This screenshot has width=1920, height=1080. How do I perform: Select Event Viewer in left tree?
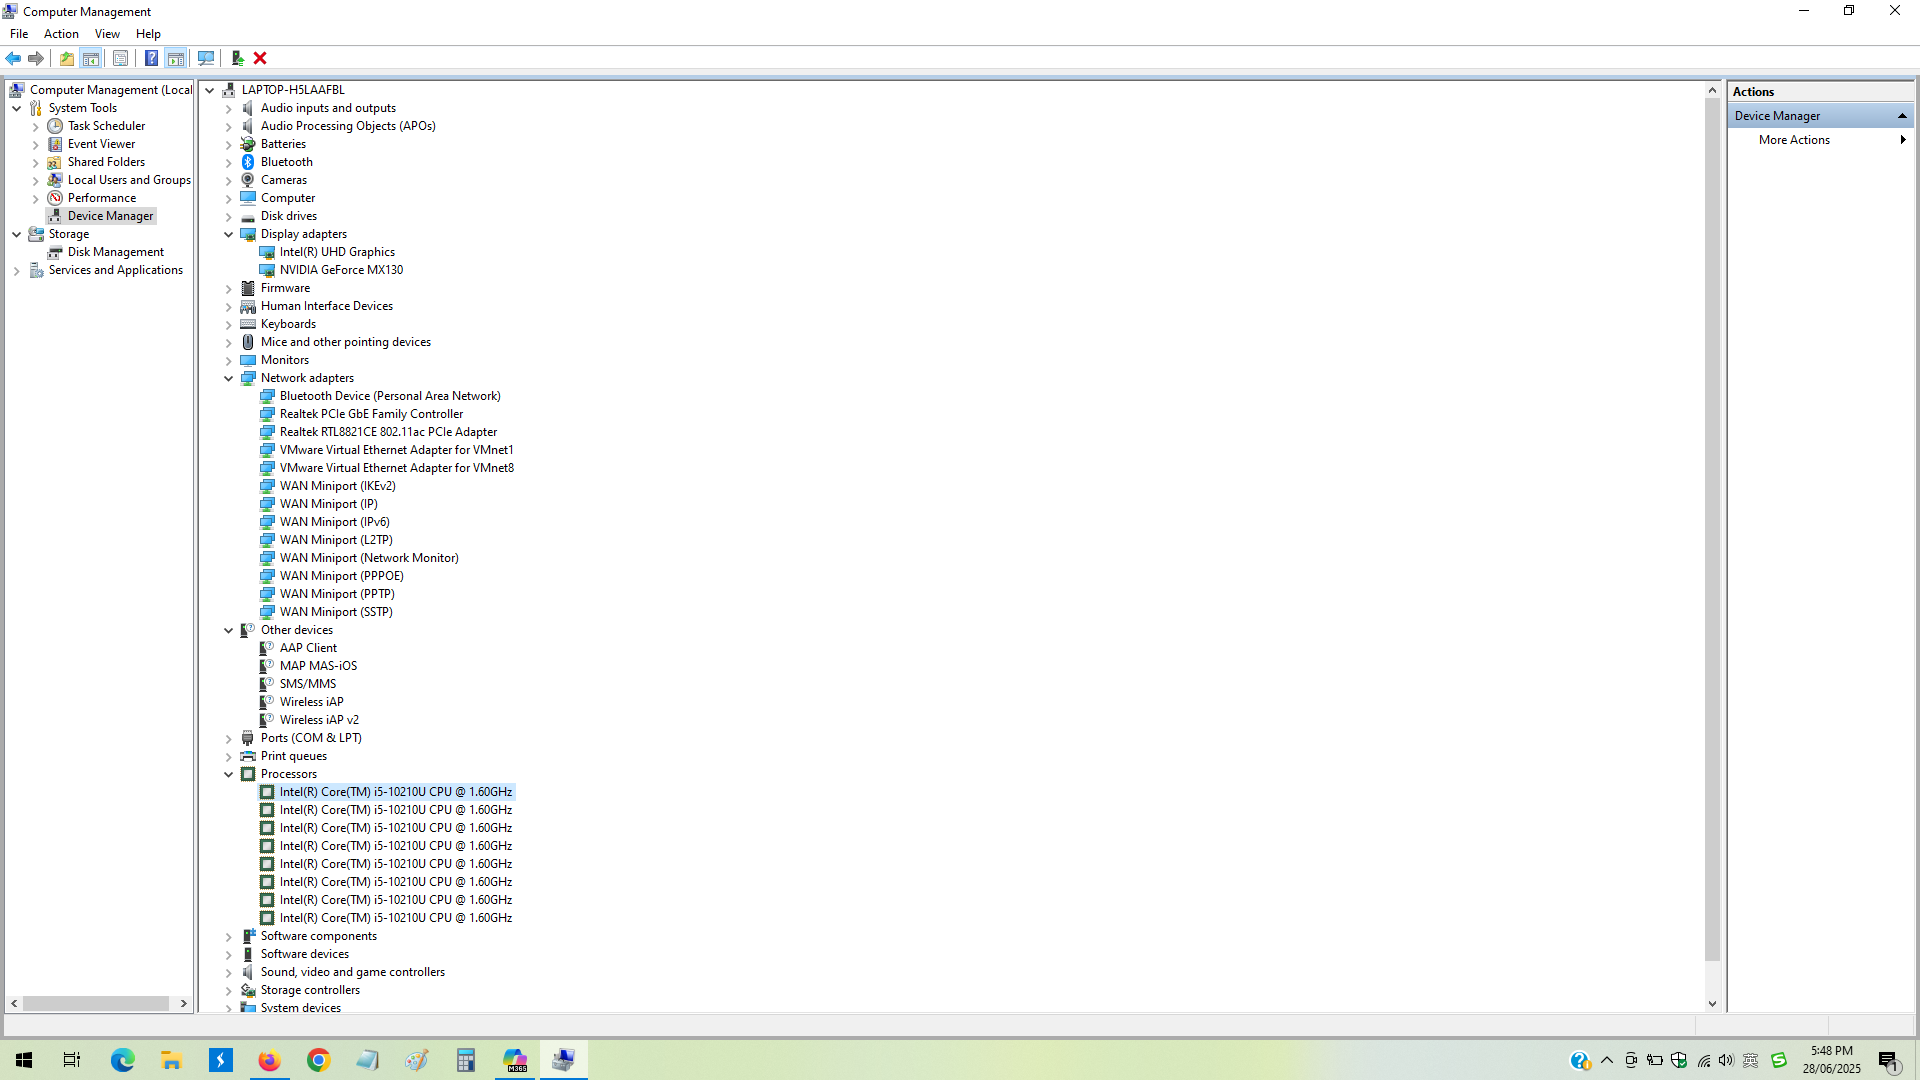pos(101,144)
